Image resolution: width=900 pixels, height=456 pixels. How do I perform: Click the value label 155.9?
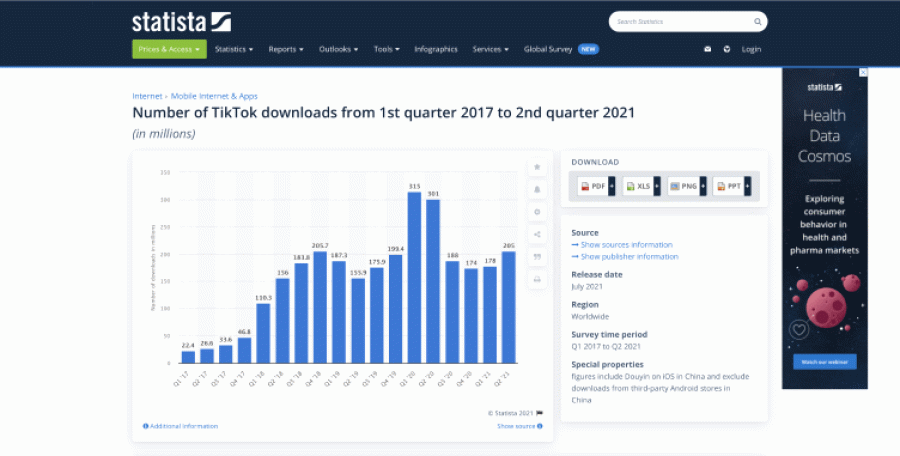click(x=358, y=273)
